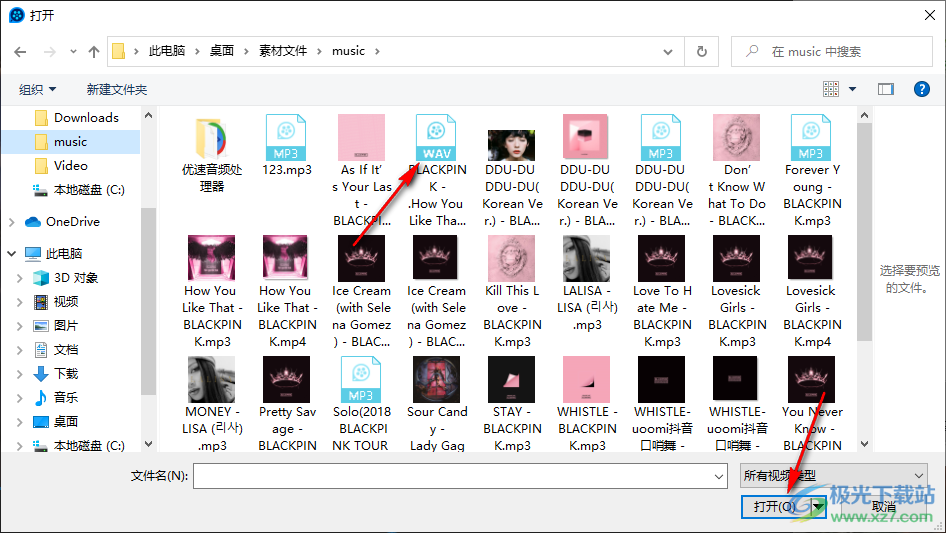This screenshot has height=533, width=946.
Task: Open file type filter dropdown
Action: pos(834,476)
